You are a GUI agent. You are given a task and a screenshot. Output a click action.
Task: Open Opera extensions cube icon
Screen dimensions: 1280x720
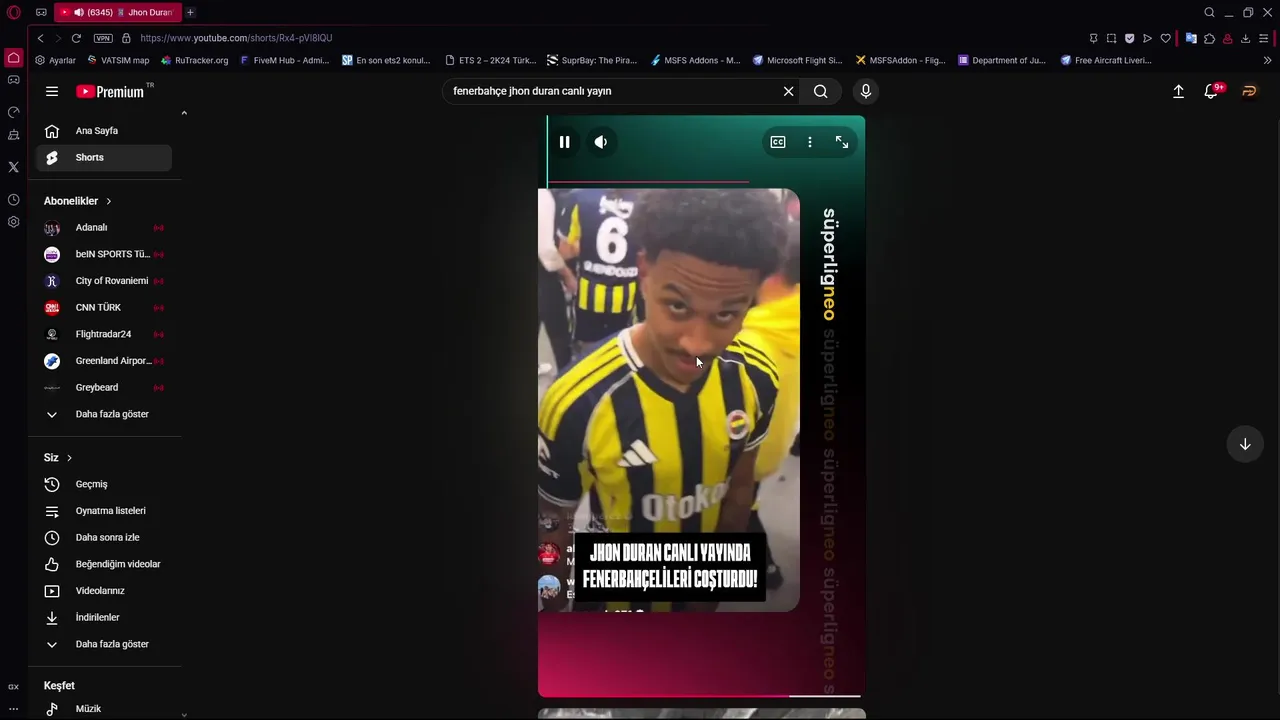tap(1209, 38)
